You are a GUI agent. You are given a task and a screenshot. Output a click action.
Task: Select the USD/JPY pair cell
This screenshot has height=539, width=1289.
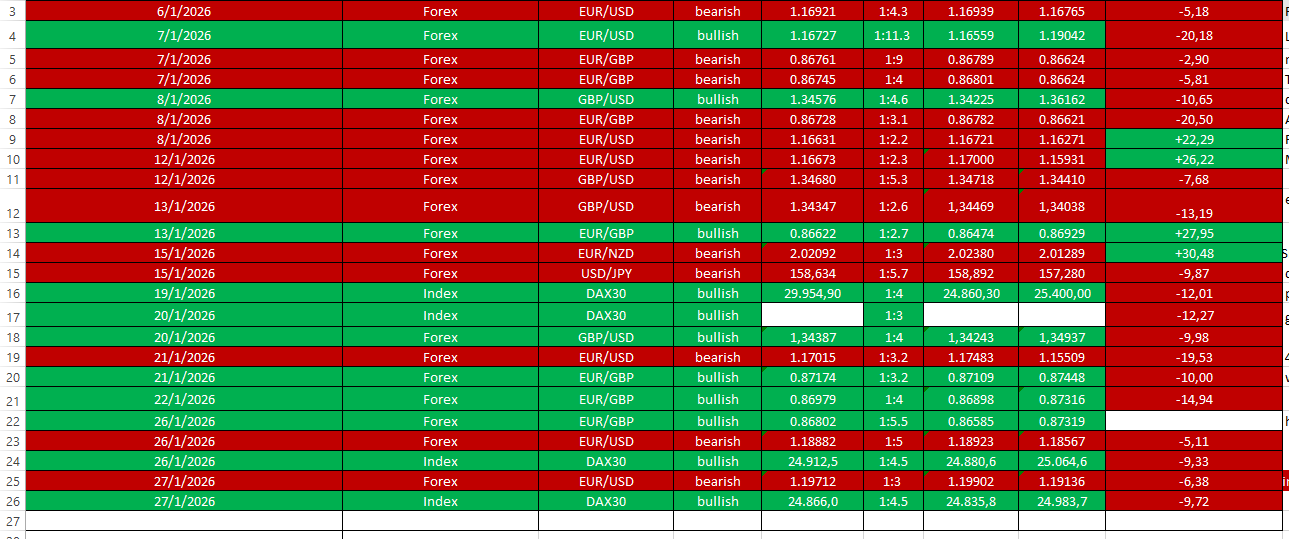(605, 273)
